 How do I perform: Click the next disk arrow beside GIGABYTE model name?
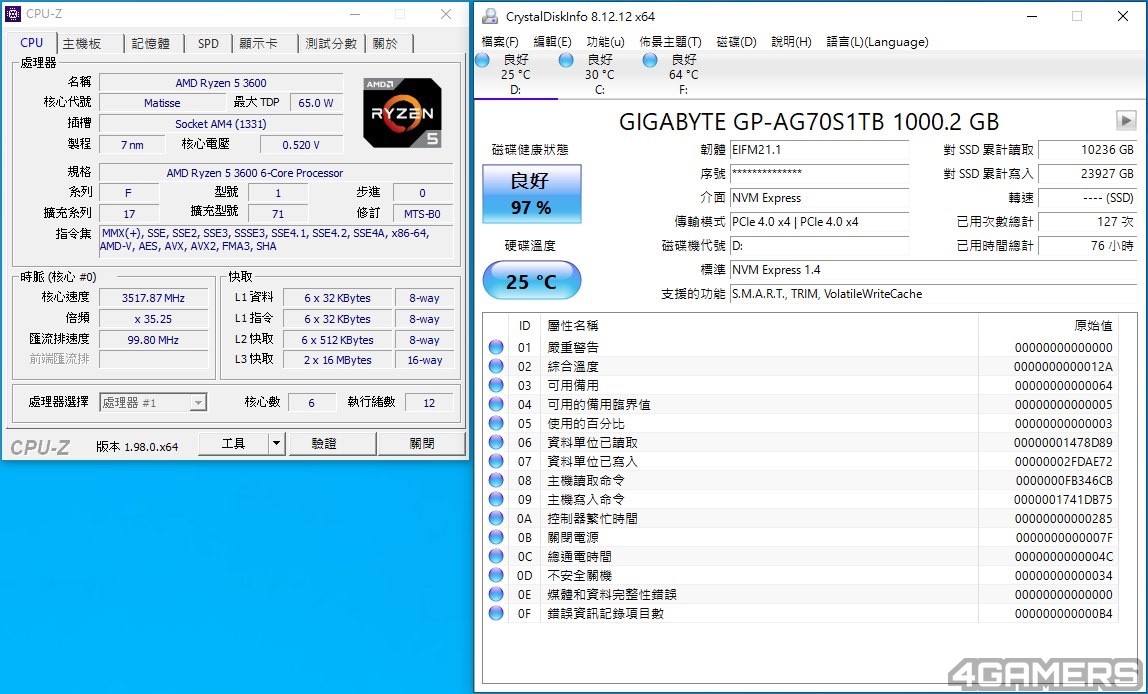pos(1126,120)
